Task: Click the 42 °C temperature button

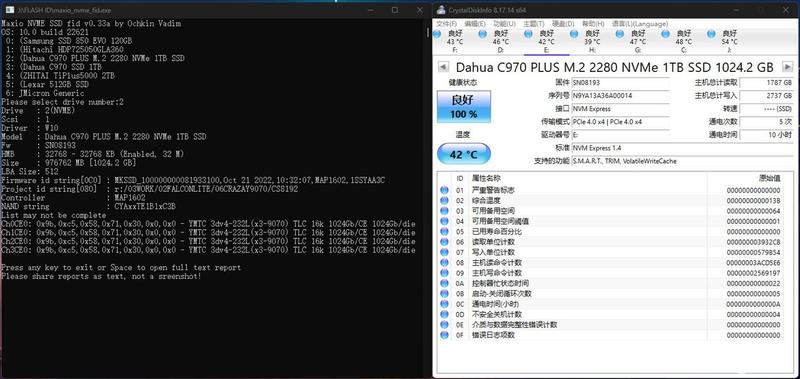Action: click(x=464, y=154)
